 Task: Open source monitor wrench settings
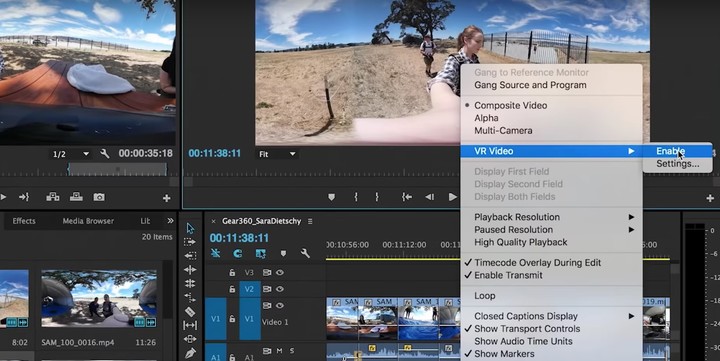105,153
